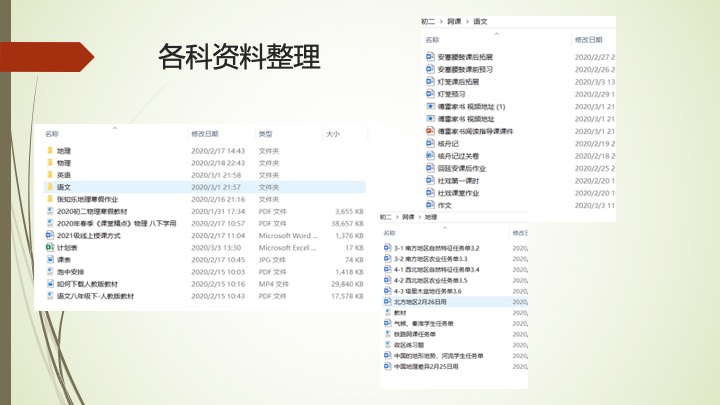Click the 计划表 Excel file icon
This screenshot has width=720, height=405.
point(49,247)
